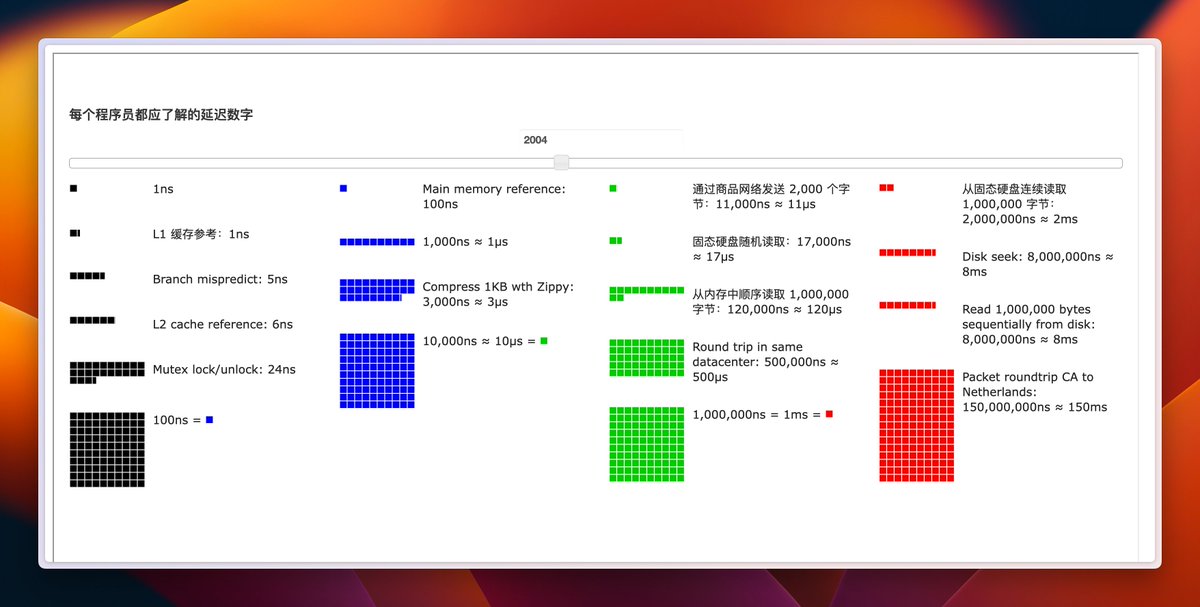Click the large blue grid for 10,000ns
The image size is (1200, 607).
377,371
